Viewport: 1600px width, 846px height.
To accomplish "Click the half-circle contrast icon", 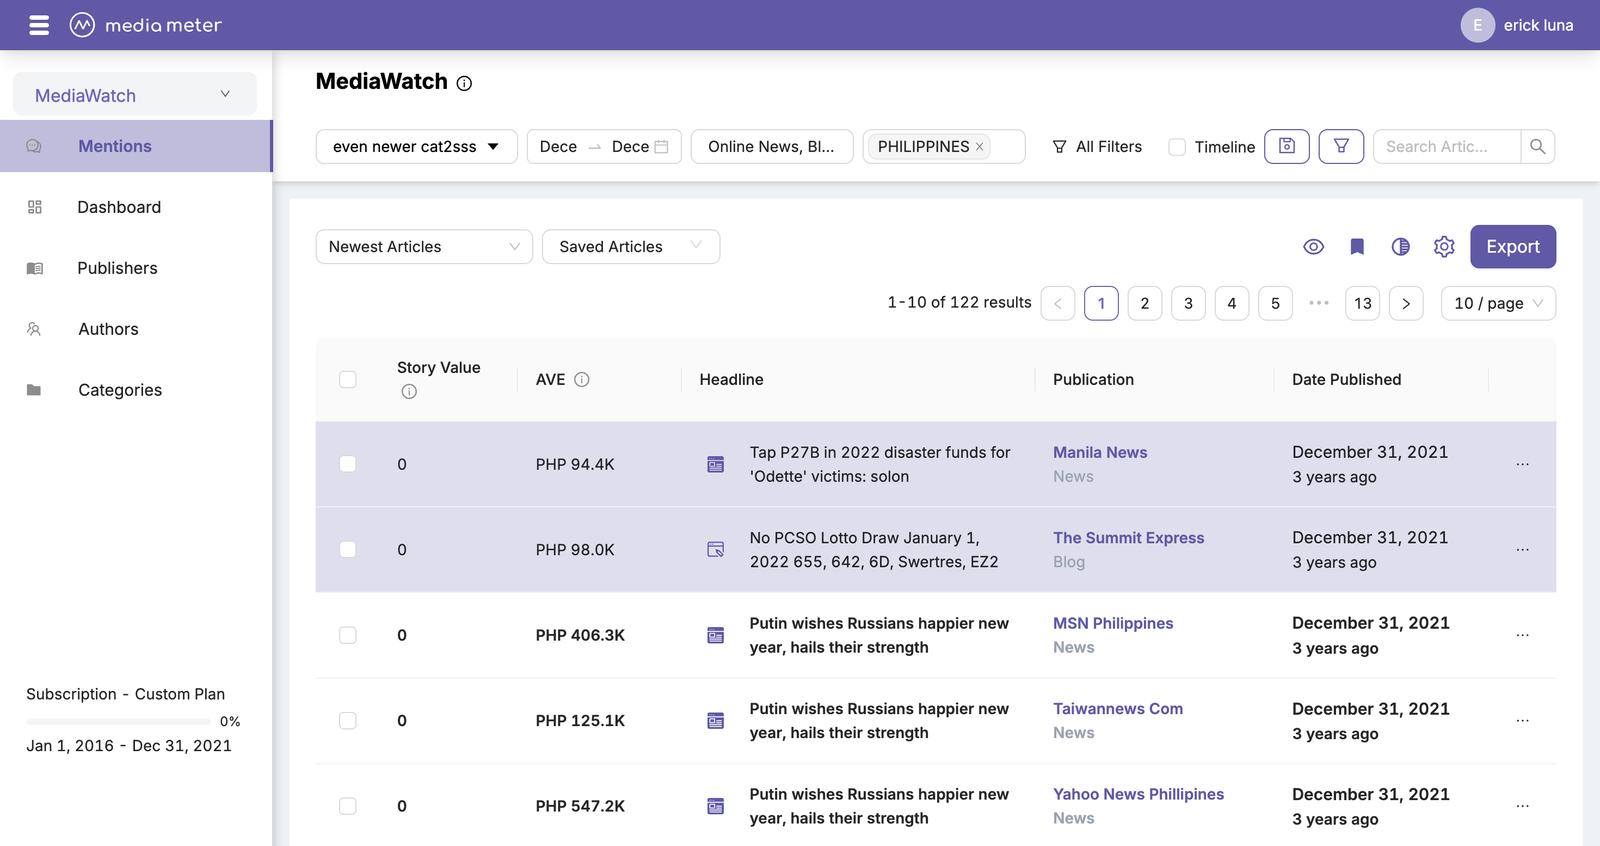I will click(x=1400, y=247).
